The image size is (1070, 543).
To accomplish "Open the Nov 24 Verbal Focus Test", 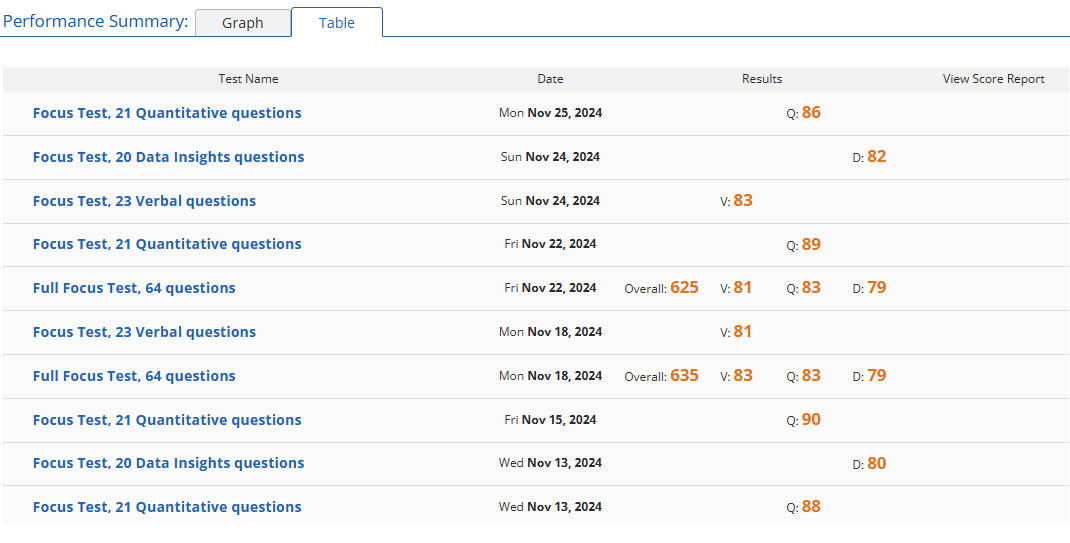I will point(144,201).
